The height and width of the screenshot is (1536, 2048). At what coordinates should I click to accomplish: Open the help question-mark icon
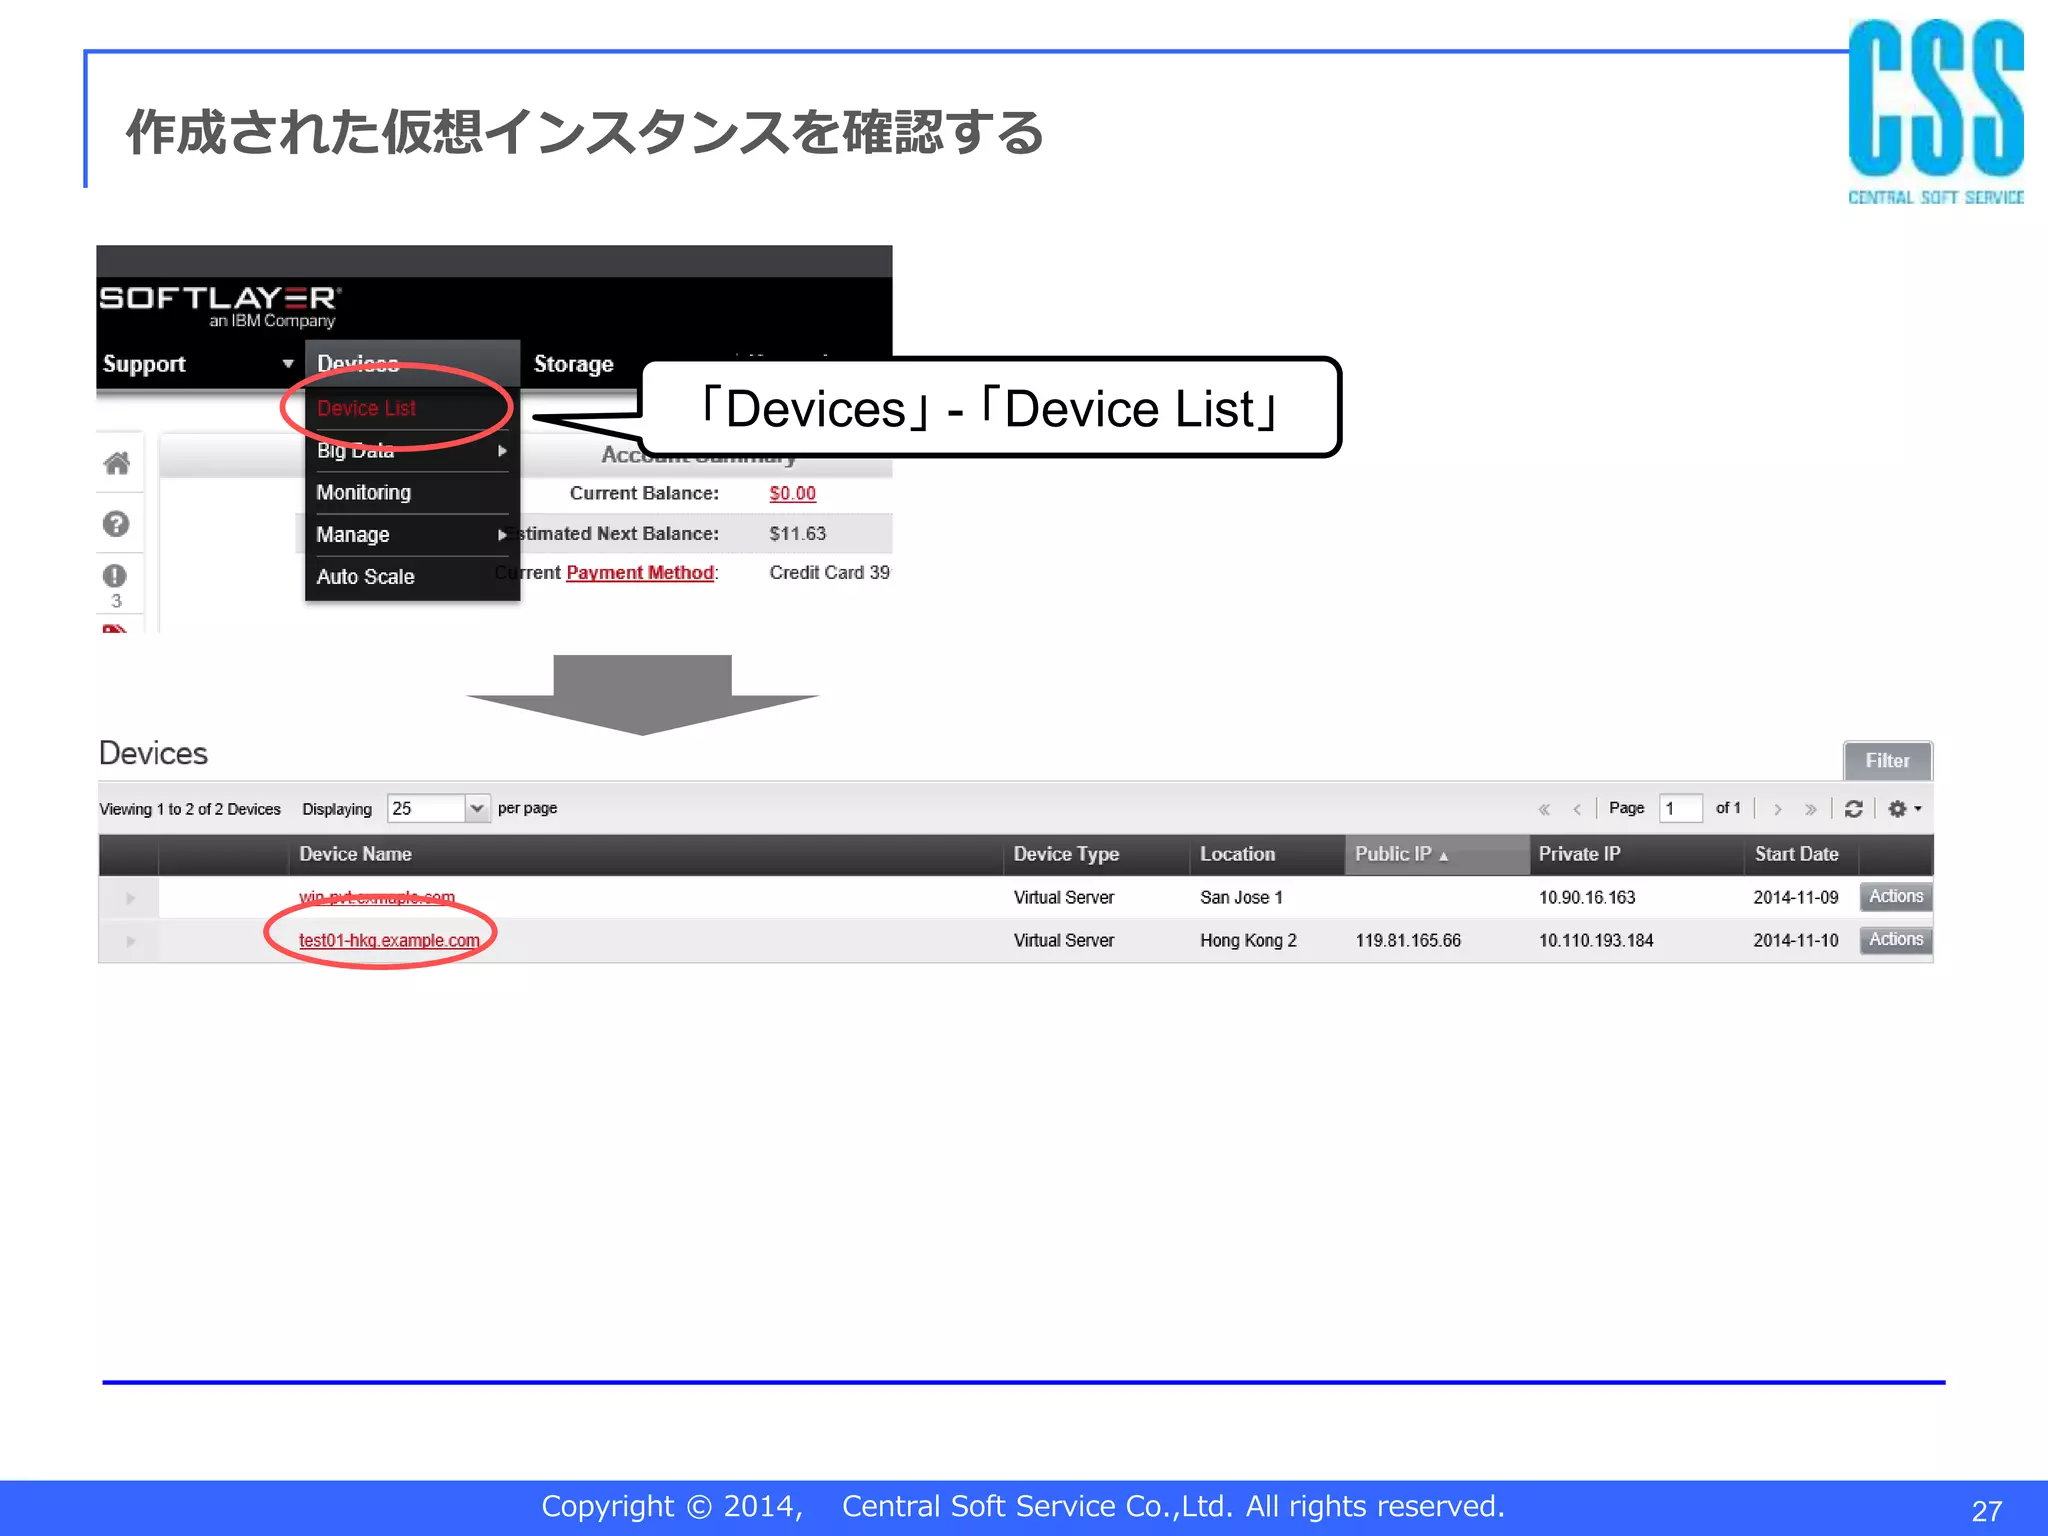pyautogui.click(x=116, y=524)
